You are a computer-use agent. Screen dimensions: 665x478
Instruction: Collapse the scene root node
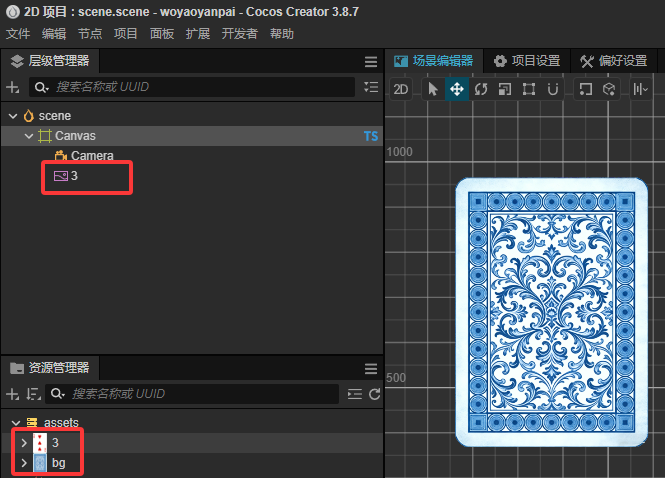pyautogui.click(x=13, y=116)
